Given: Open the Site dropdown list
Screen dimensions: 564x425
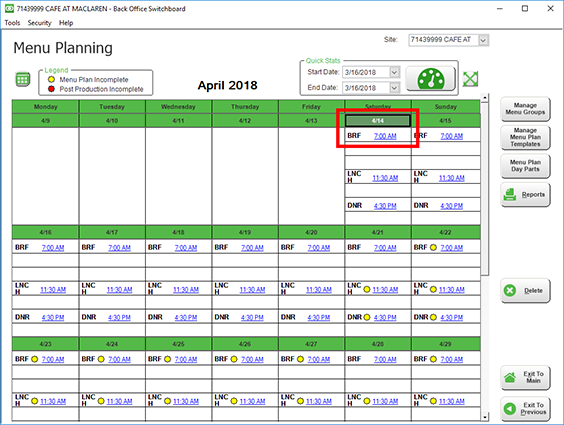Looking at the screenshot, I should click(x=483, y=40).
